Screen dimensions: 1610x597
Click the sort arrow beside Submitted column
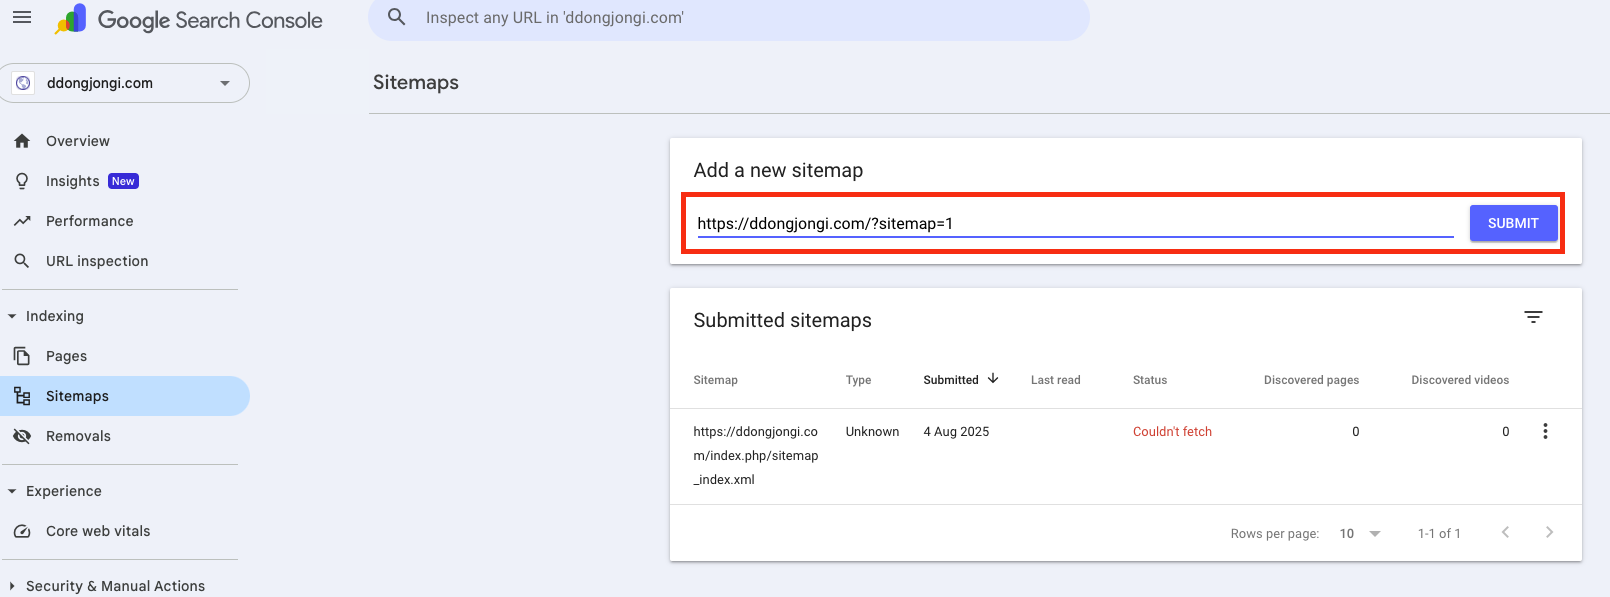993,379
